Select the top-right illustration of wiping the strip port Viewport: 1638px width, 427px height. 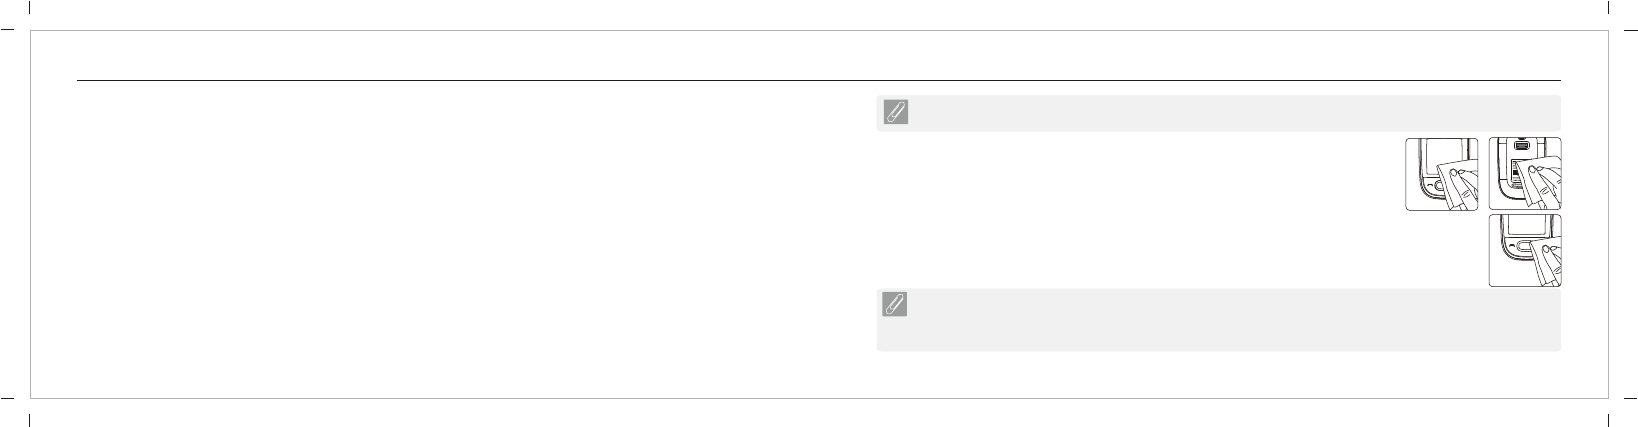(1525, 174)
